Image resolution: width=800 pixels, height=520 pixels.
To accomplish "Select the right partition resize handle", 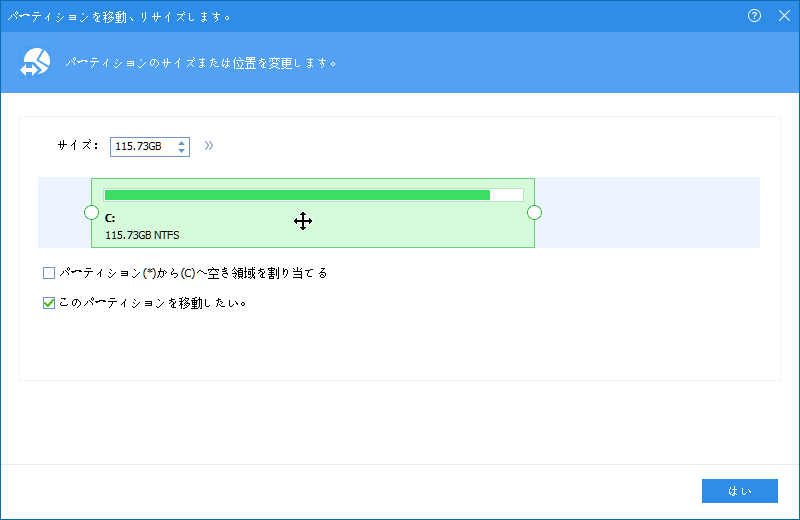I will 534,213.
